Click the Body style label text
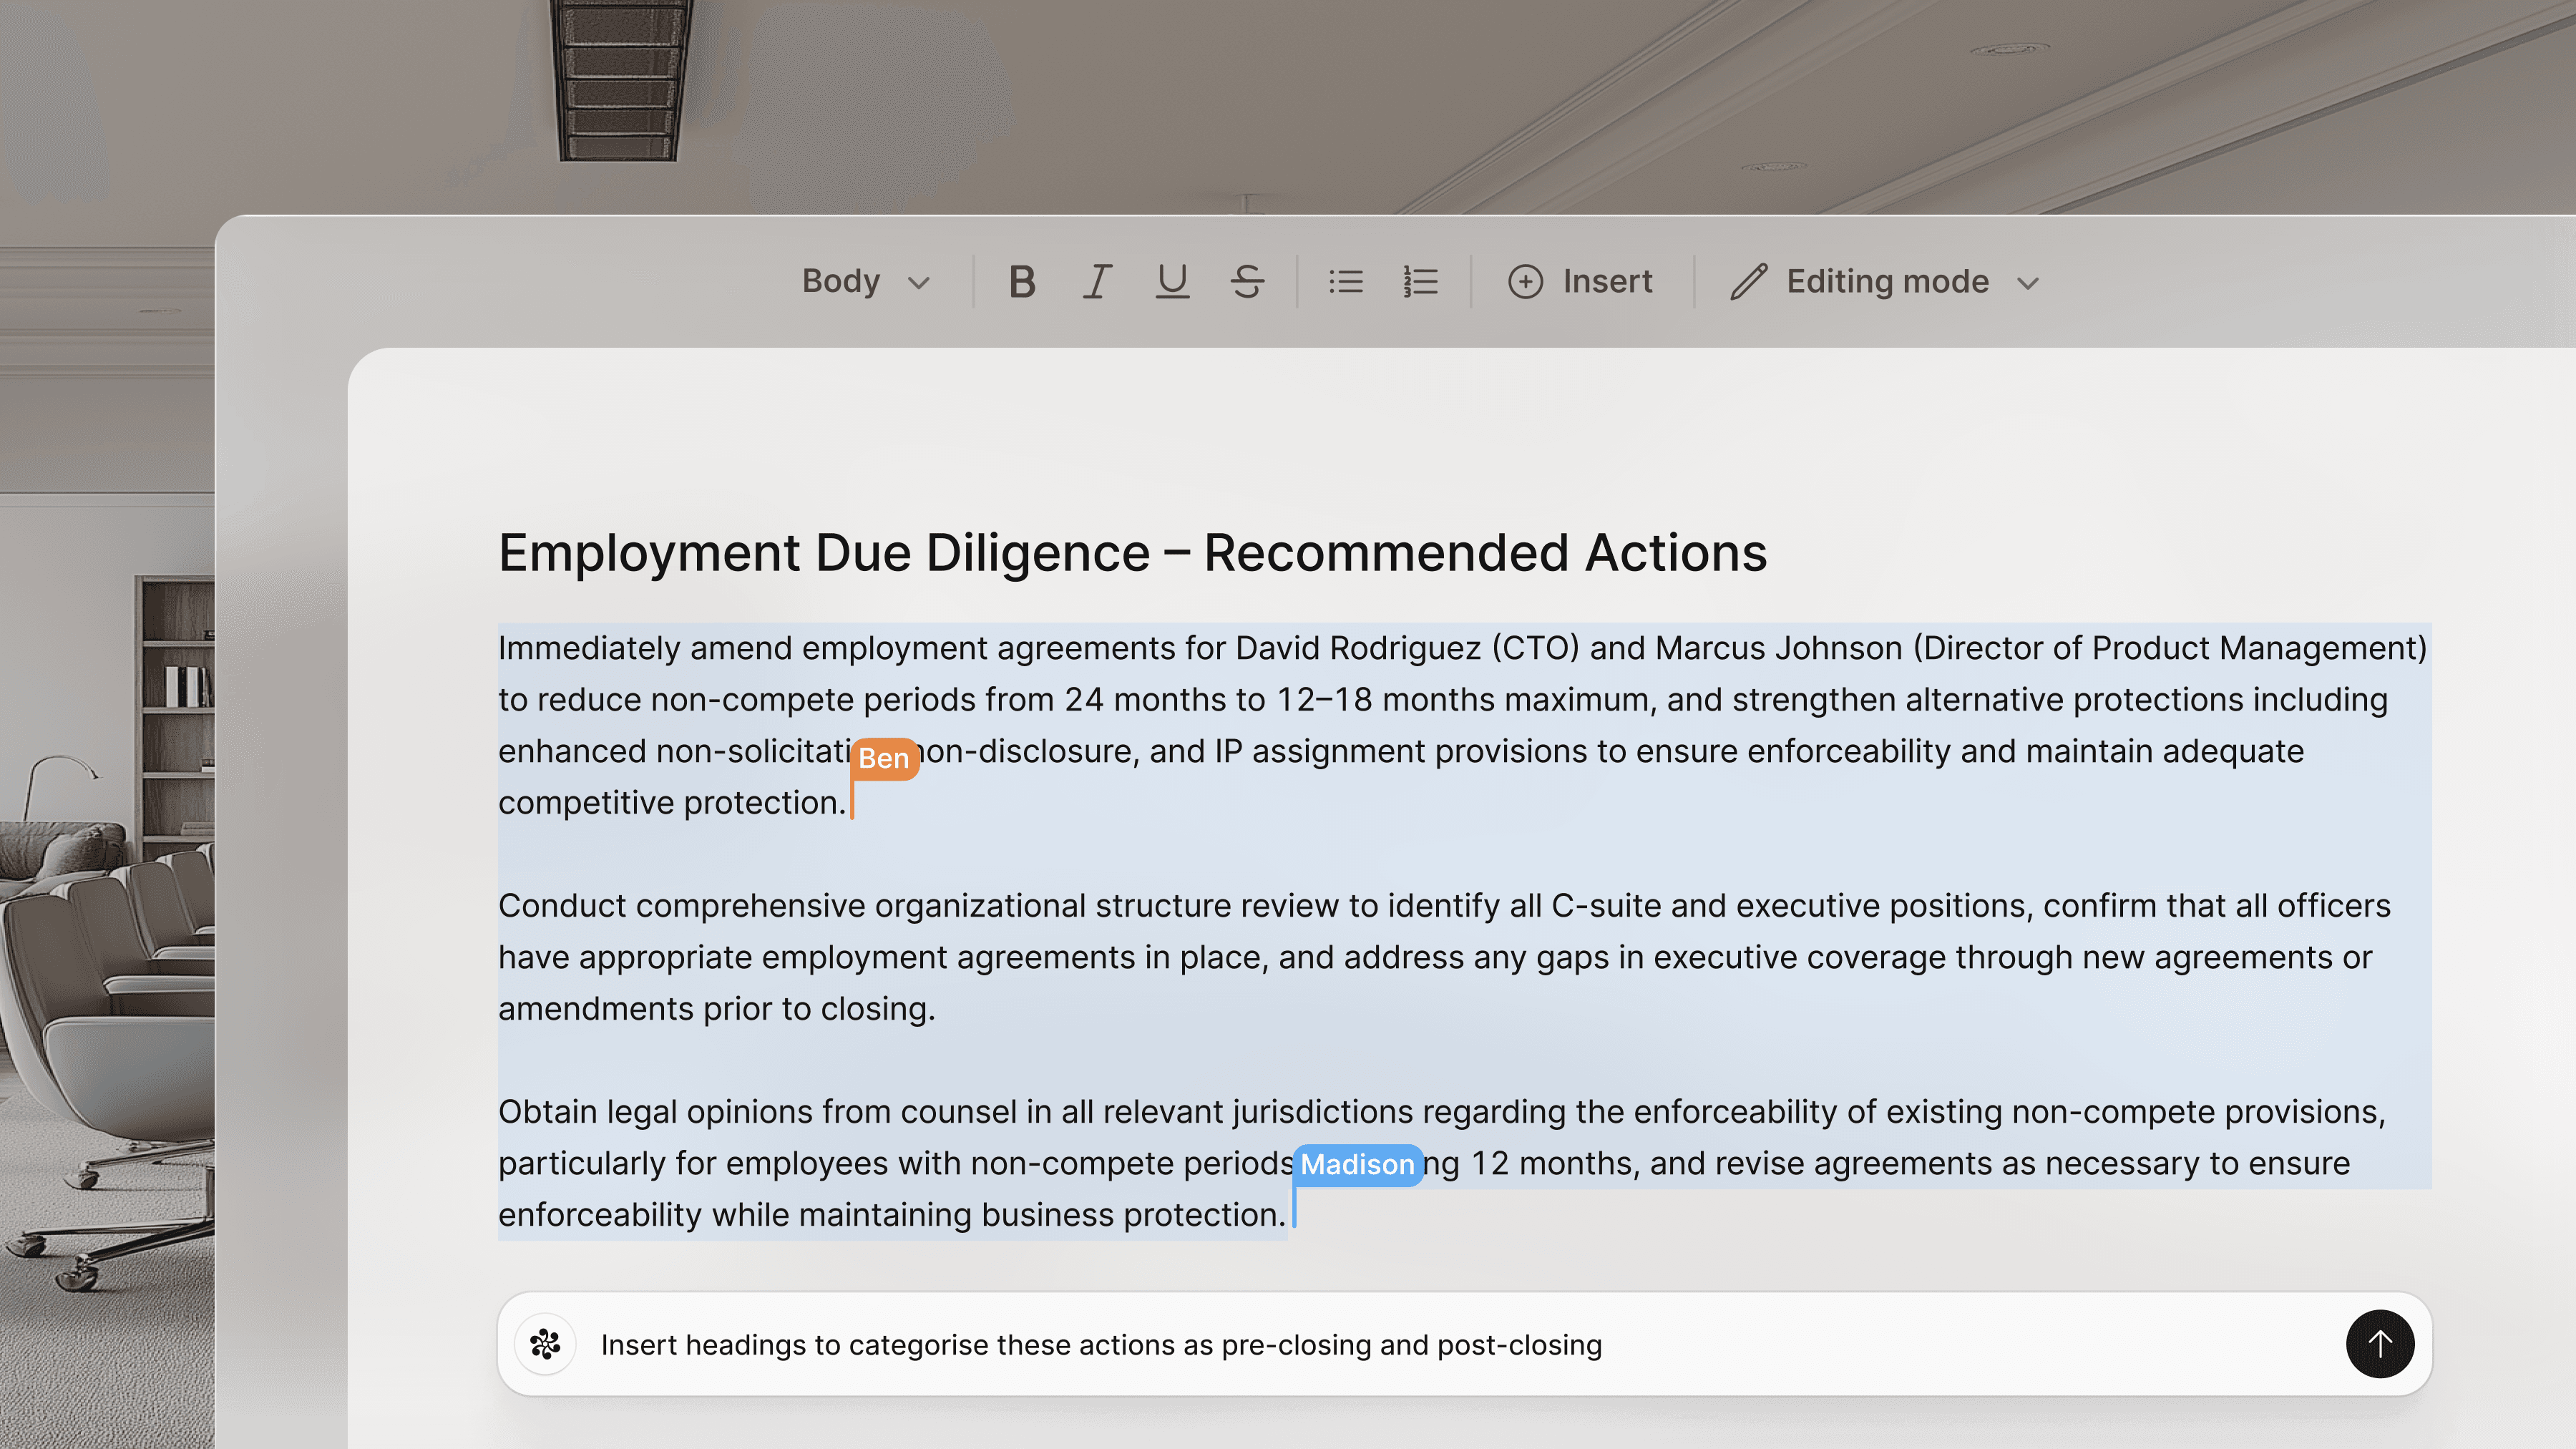2576x1449 pixels. [x=840, y=281]
